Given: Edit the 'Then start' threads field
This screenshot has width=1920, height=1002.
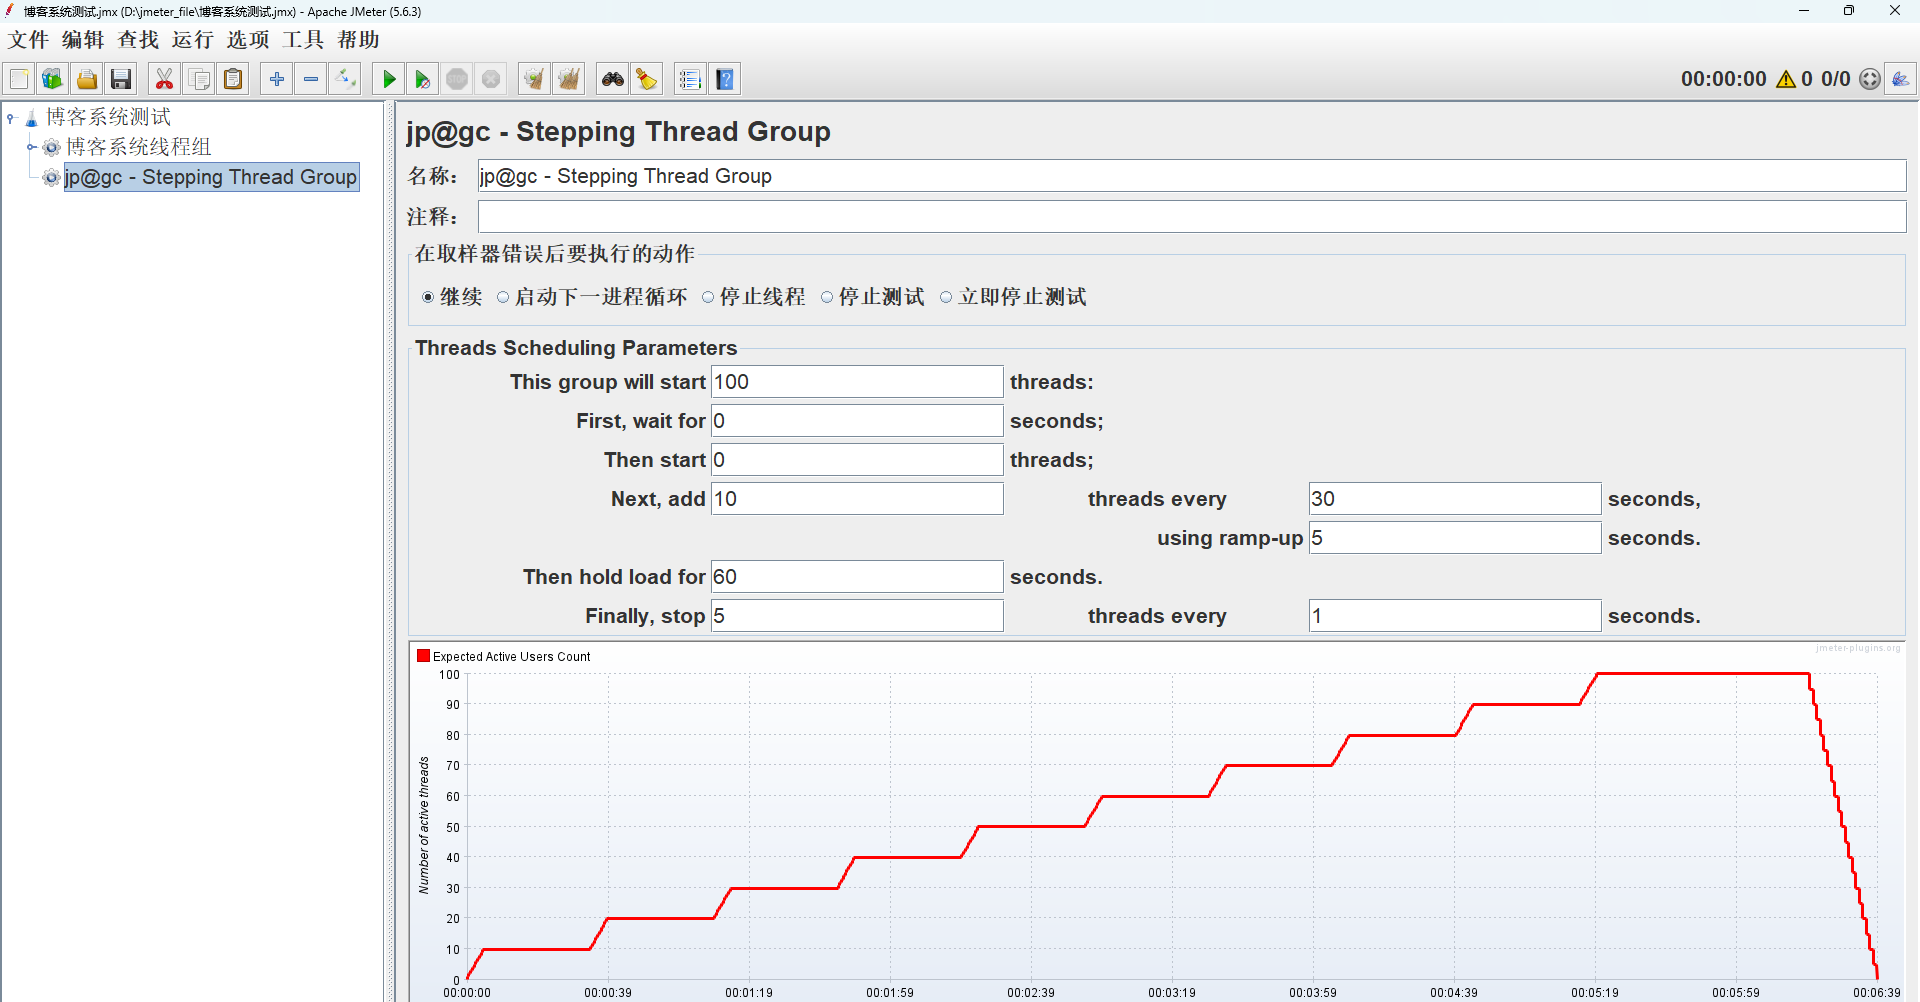Looking at the screenshot, I should (857, 460).
